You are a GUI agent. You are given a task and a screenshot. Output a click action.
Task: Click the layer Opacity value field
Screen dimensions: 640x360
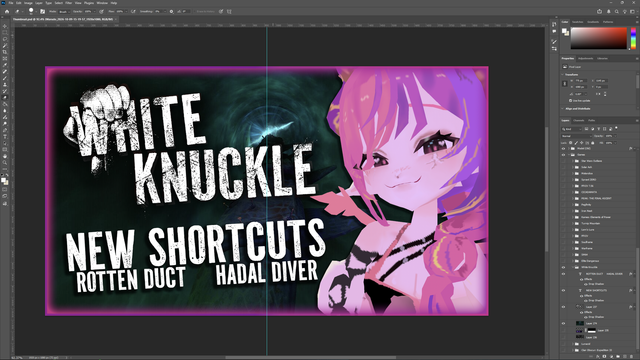609,136
